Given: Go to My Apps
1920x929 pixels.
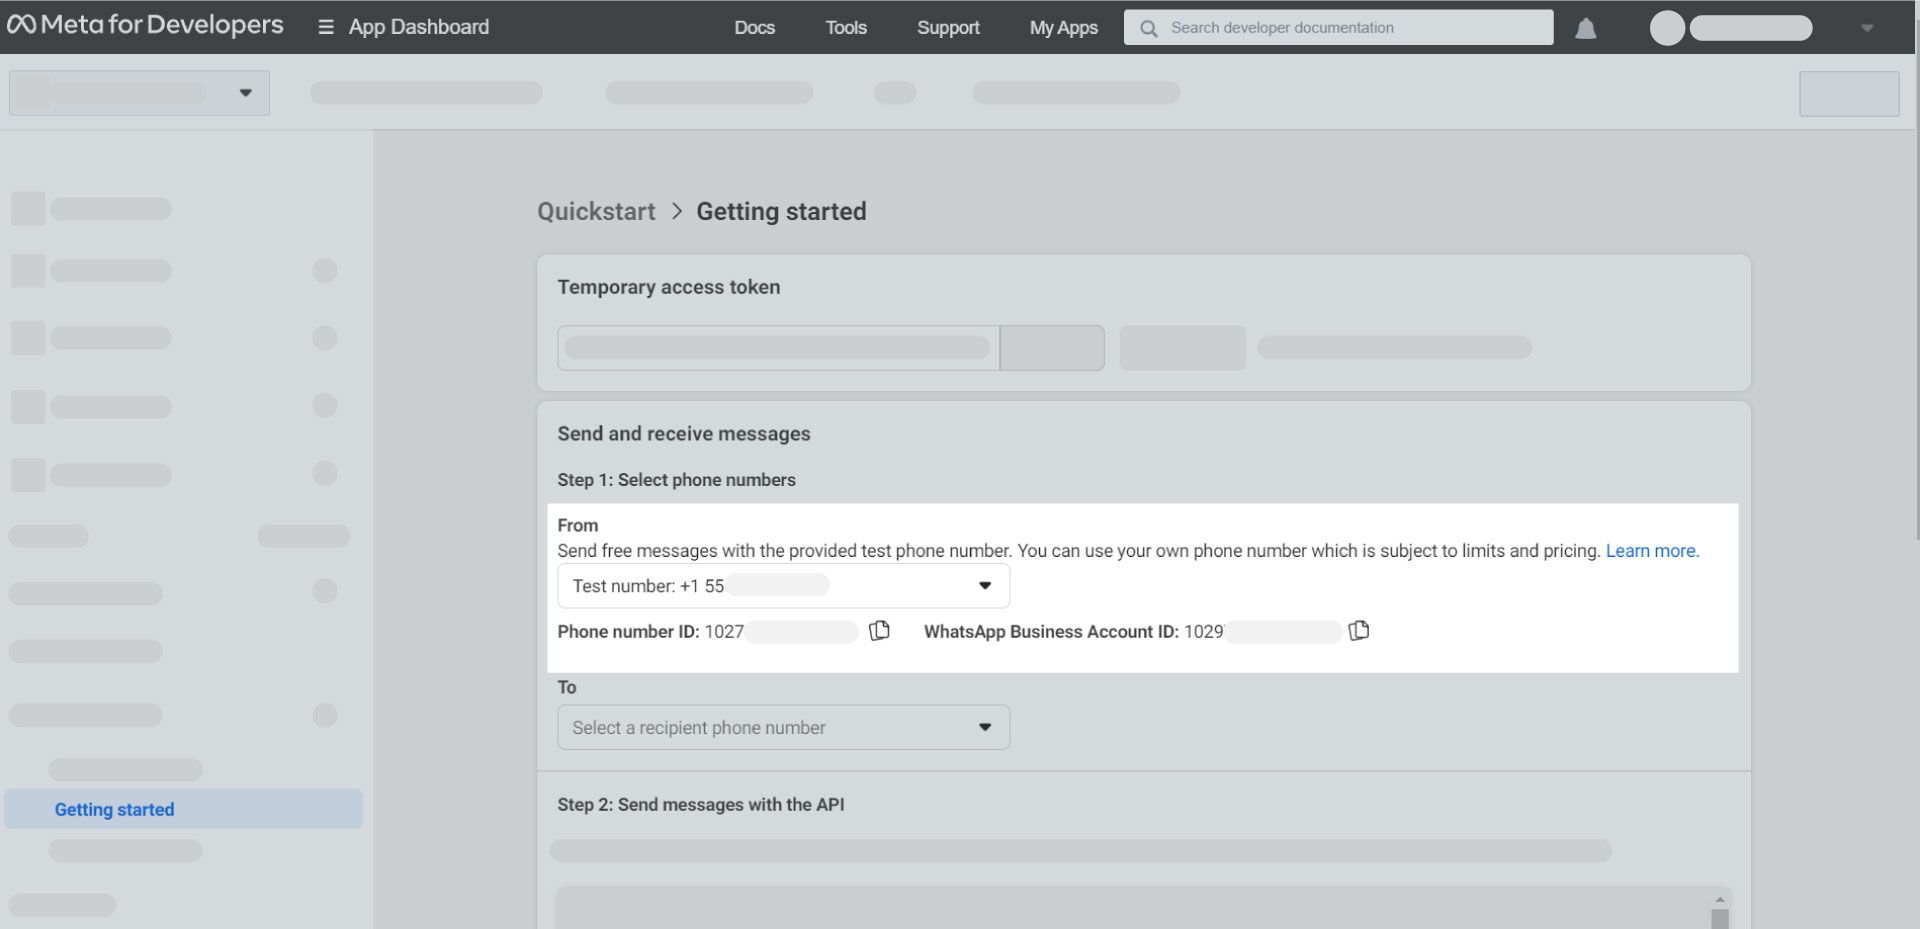Looking at the screenshot, I should (x=1062, y=27).
